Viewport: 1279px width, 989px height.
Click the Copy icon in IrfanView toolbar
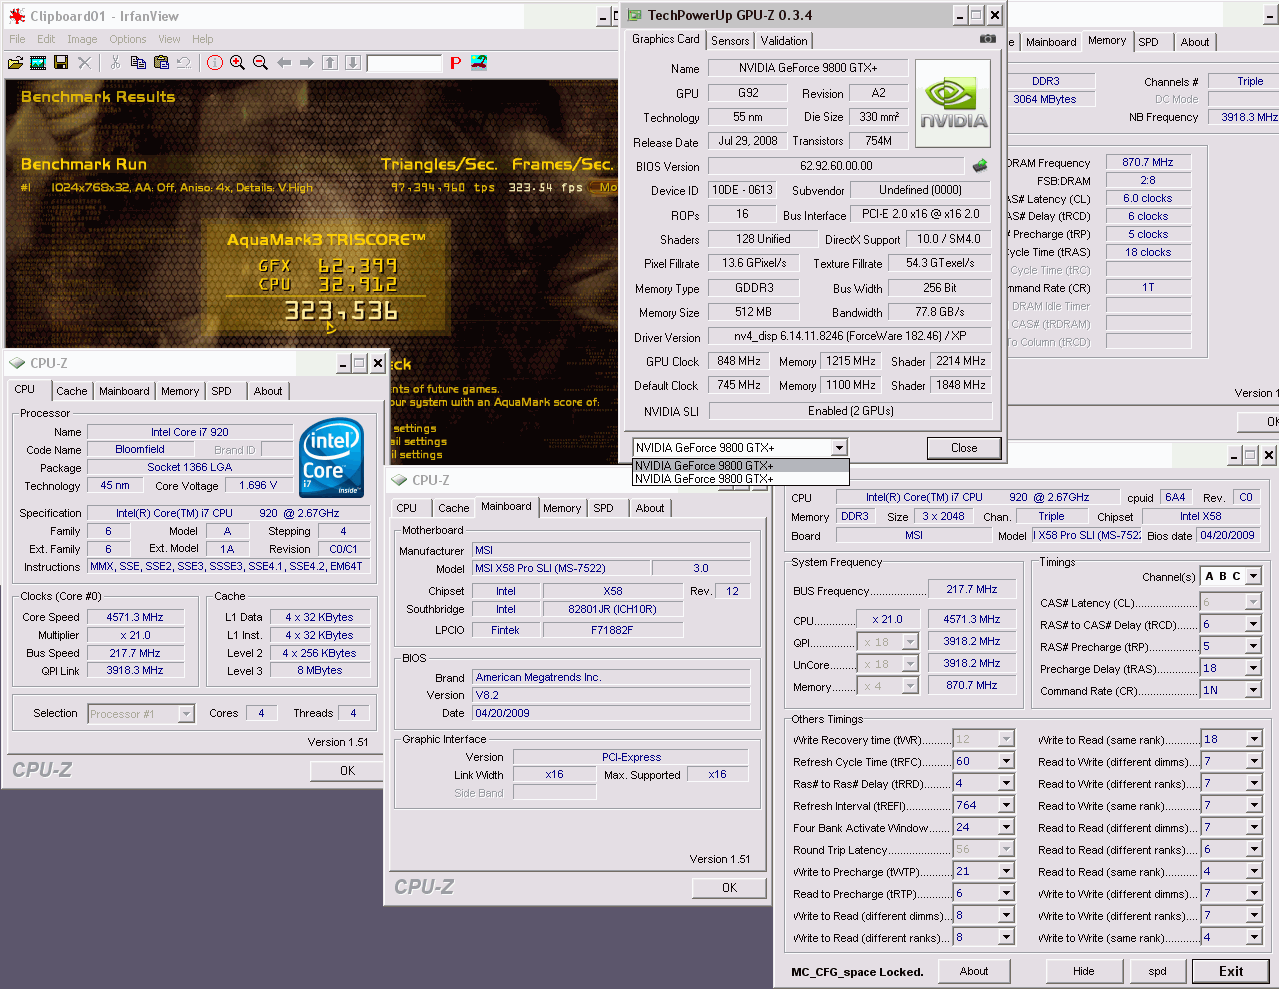(x=138, y=63)
